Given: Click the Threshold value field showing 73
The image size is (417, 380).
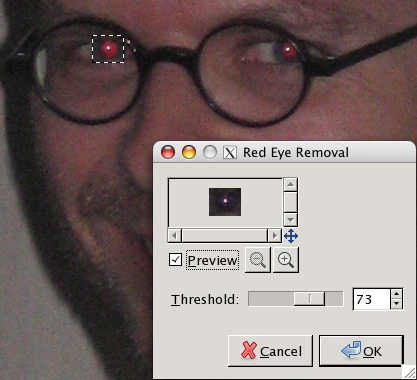Looking at the screenshot, I should [x=371, y=299].
